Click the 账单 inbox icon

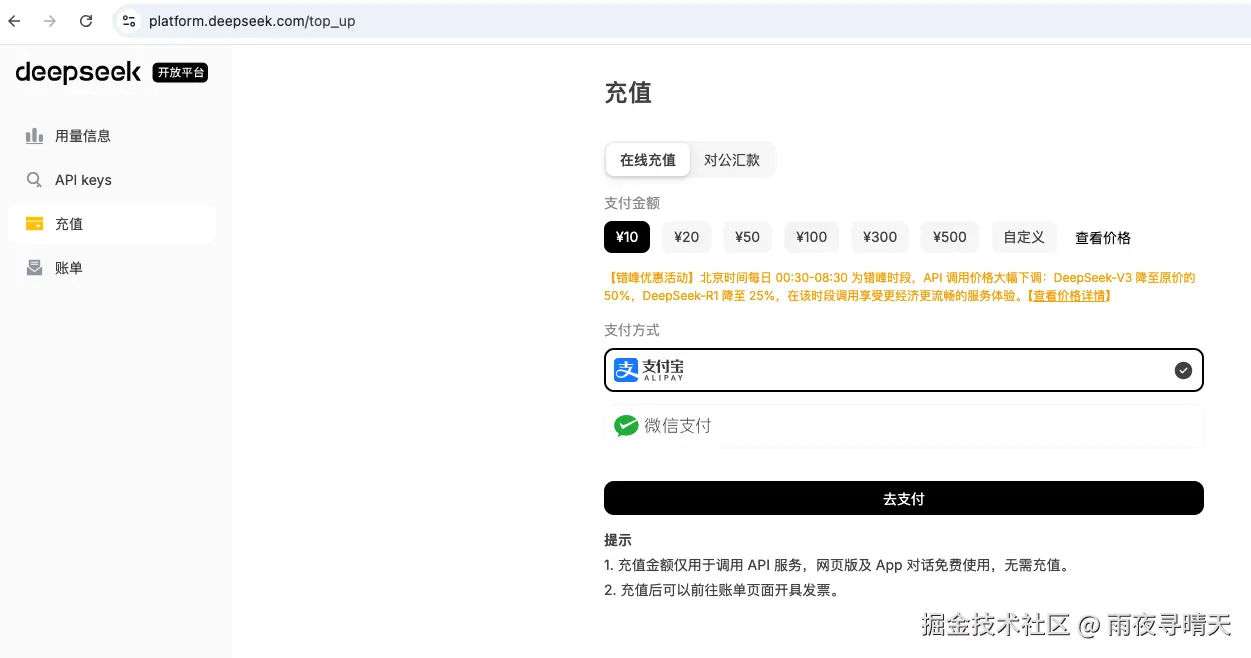[x=34, y=268]
